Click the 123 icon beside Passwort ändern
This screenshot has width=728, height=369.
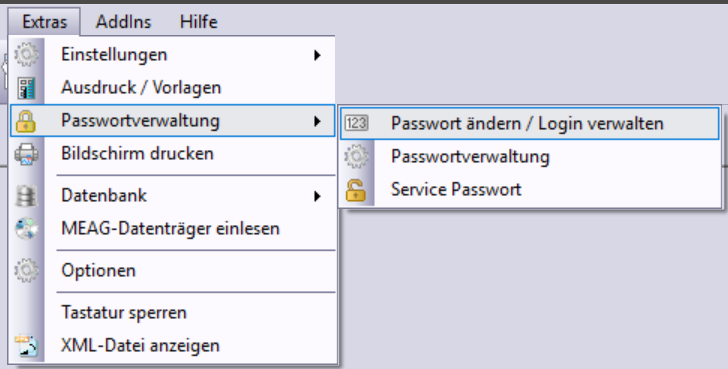coord(357,123)
